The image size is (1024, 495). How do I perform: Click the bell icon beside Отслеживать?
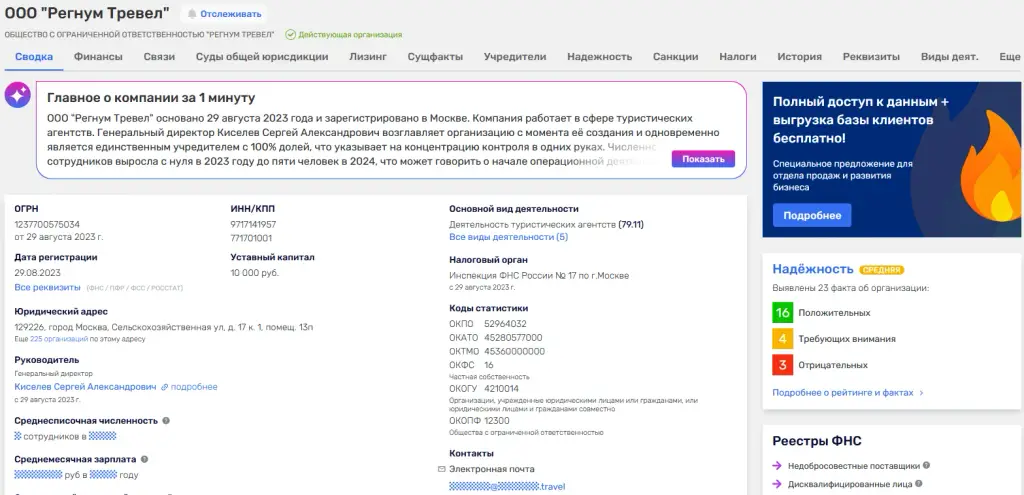[191, 14]
